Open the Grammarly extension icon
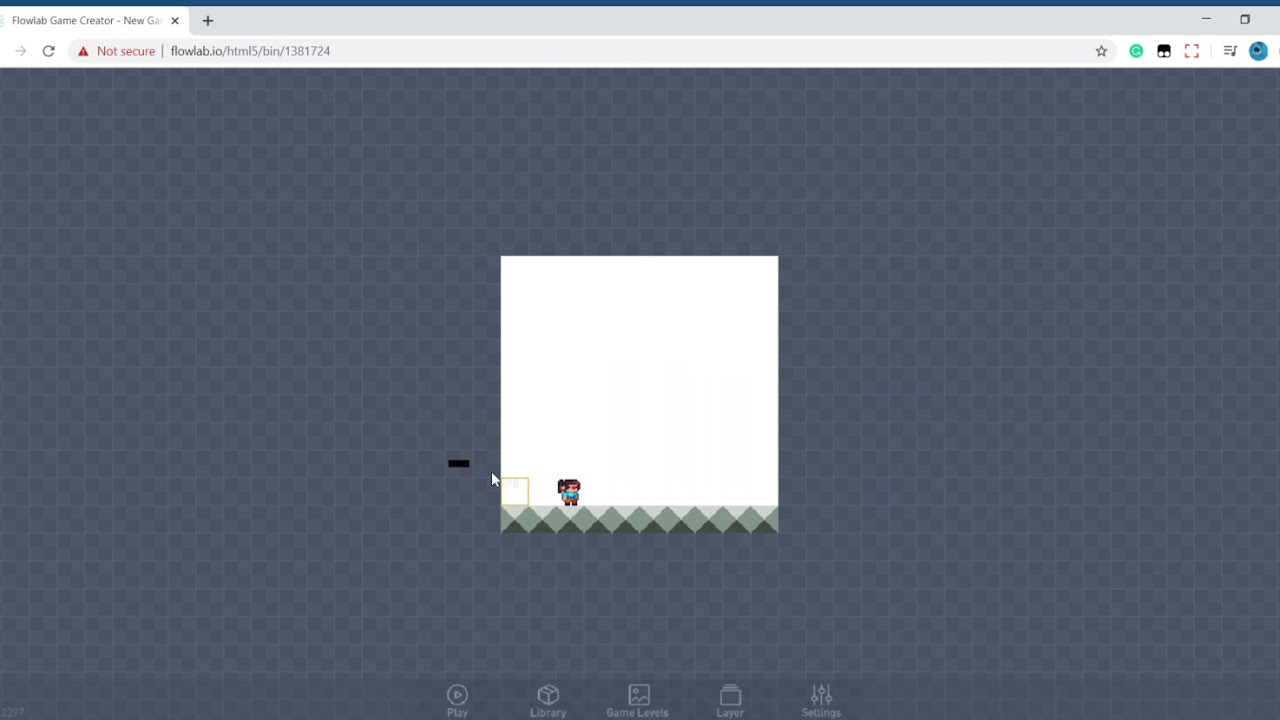This screenshot has width=1280, height=720. click(1136, 51)
